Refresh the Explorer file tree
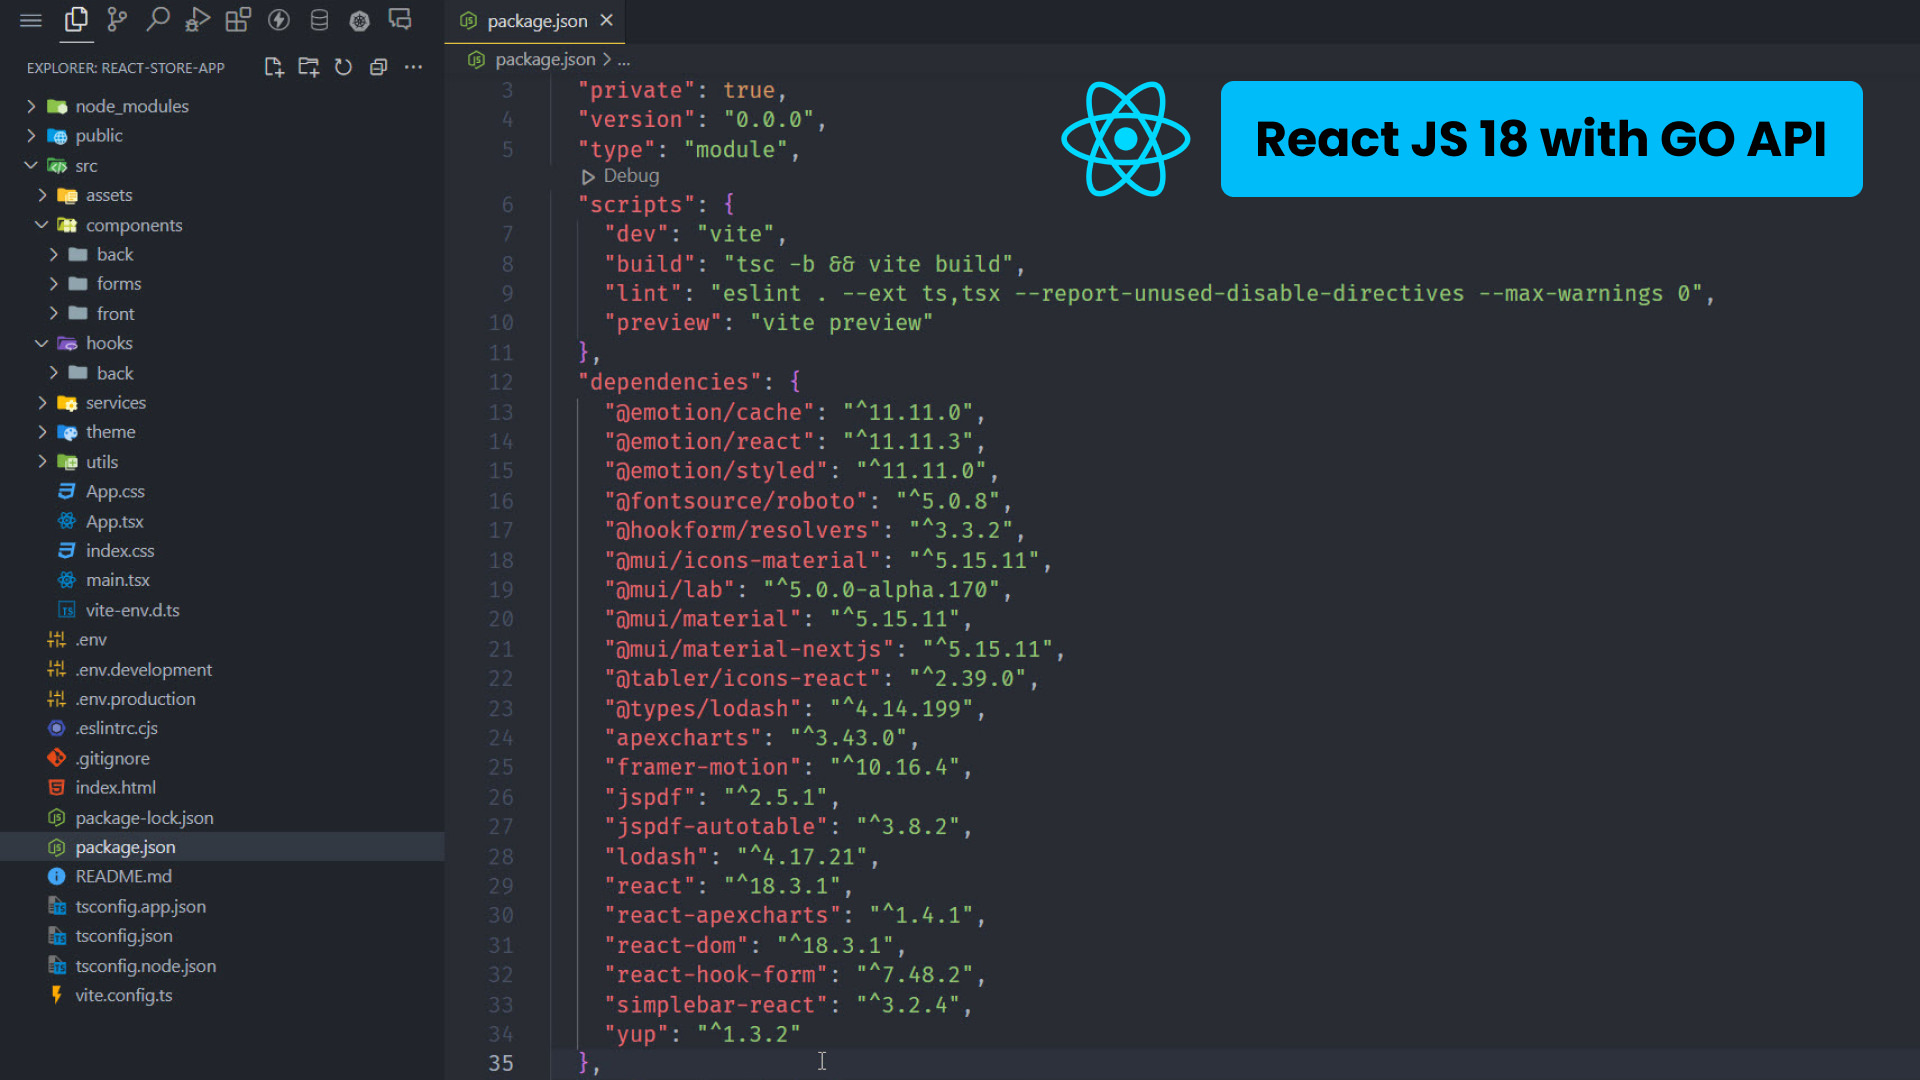This screenshot has width=1920, height=1080. [343, 67]
